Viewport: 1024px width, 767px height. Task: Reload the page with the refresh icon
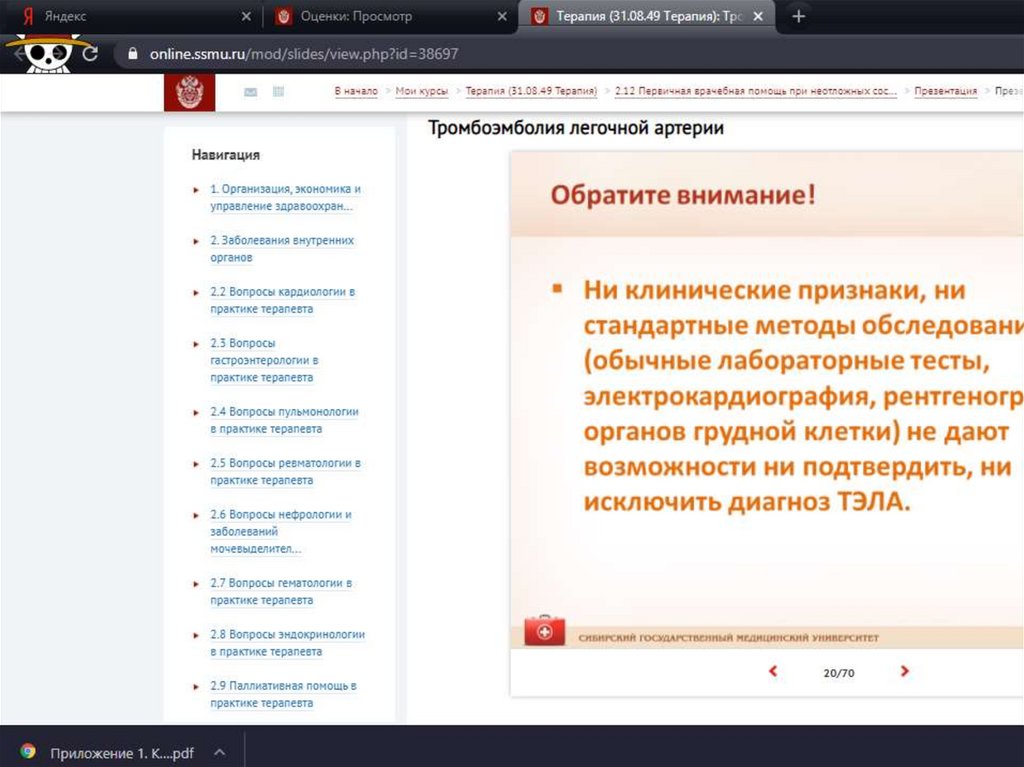pyautogui.click(x=90, y=54)
